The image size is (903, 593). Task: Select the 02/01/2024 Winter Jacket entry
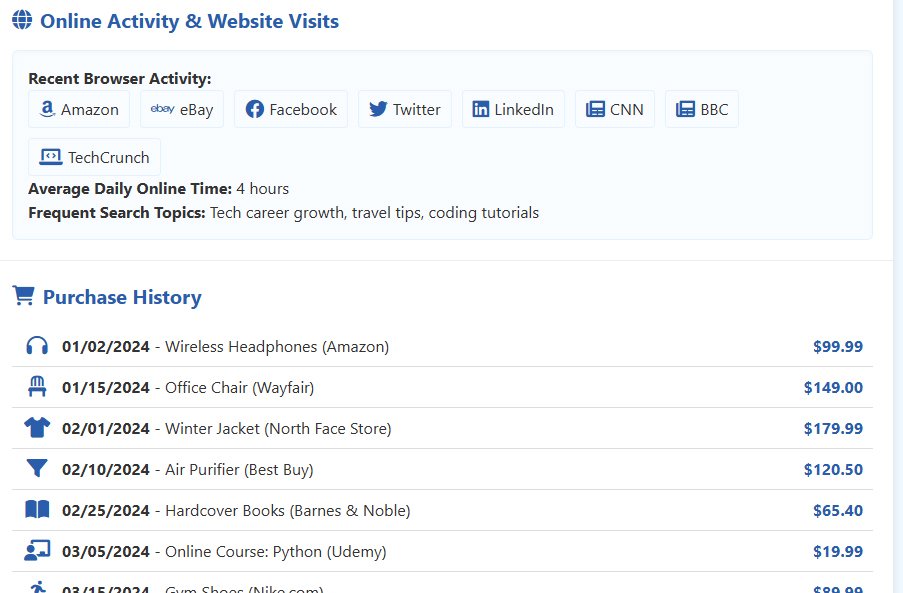point(442,428)
